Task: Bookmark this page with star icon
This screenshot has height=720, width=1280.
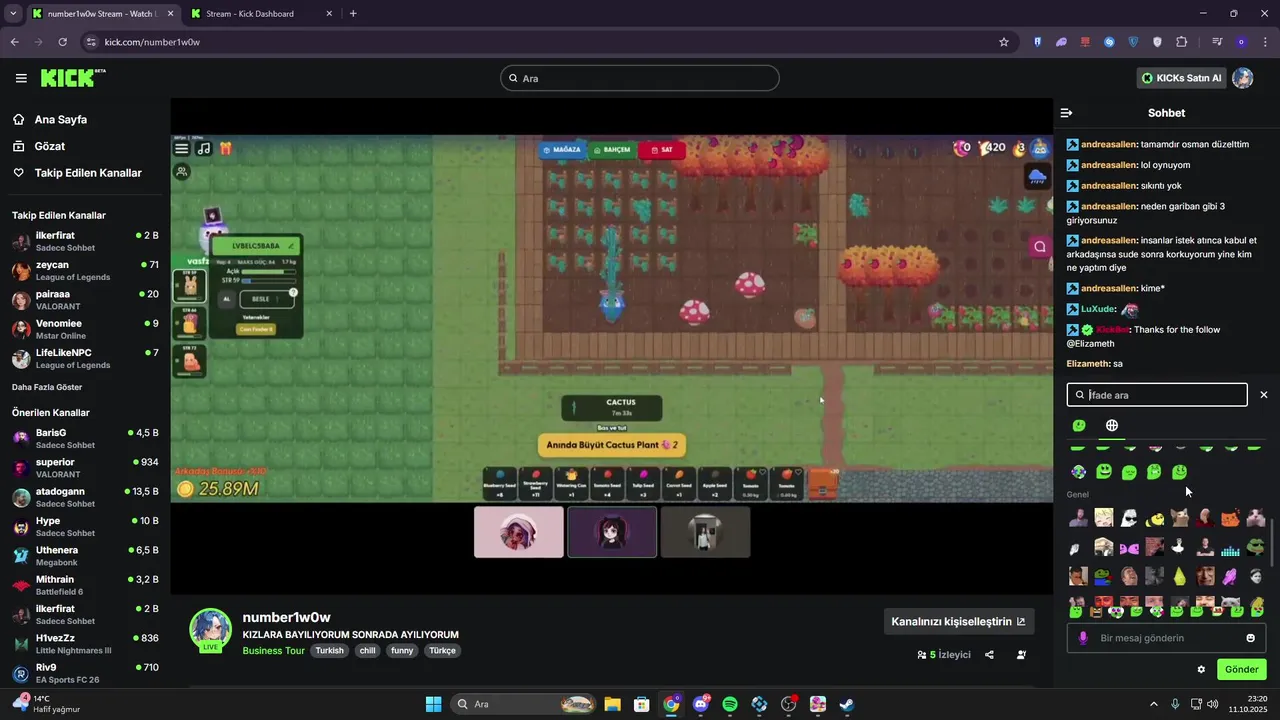Action: 1003,42
